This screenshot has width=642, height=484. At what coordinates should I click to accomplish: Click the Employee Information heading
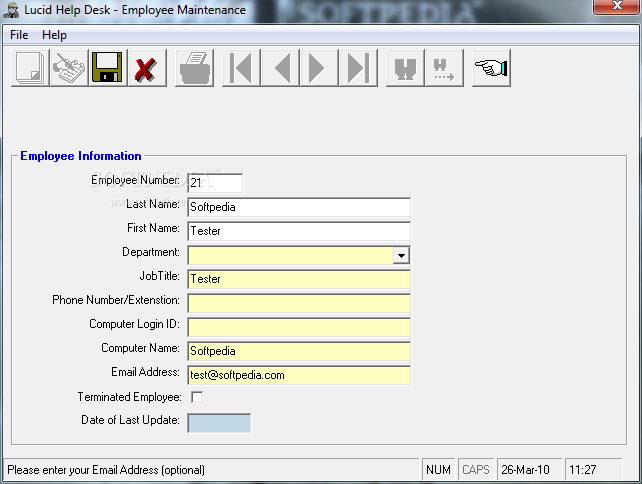click(81, 156)
